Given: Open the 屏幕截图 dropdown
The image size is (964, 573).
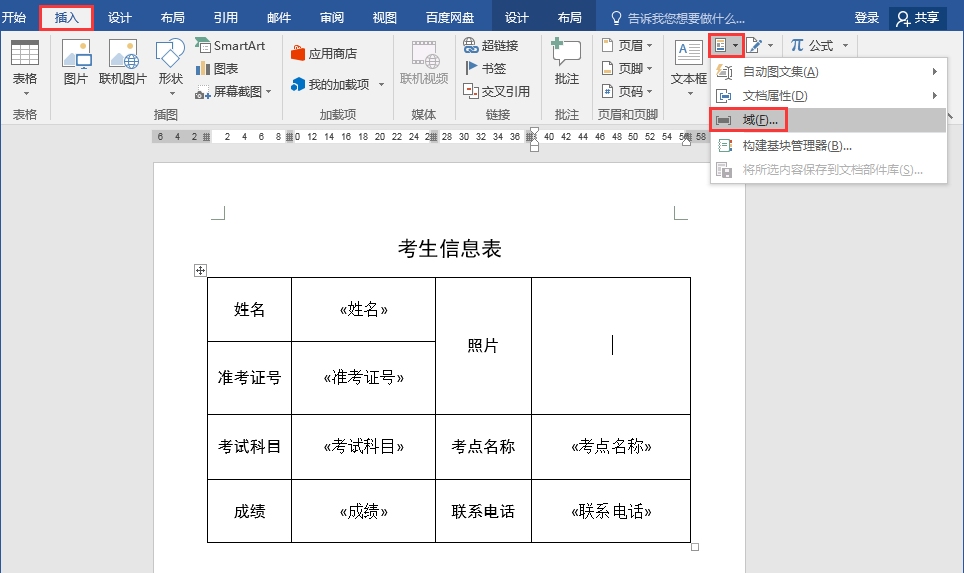Looking at the screenshot, I should (234, 92).
